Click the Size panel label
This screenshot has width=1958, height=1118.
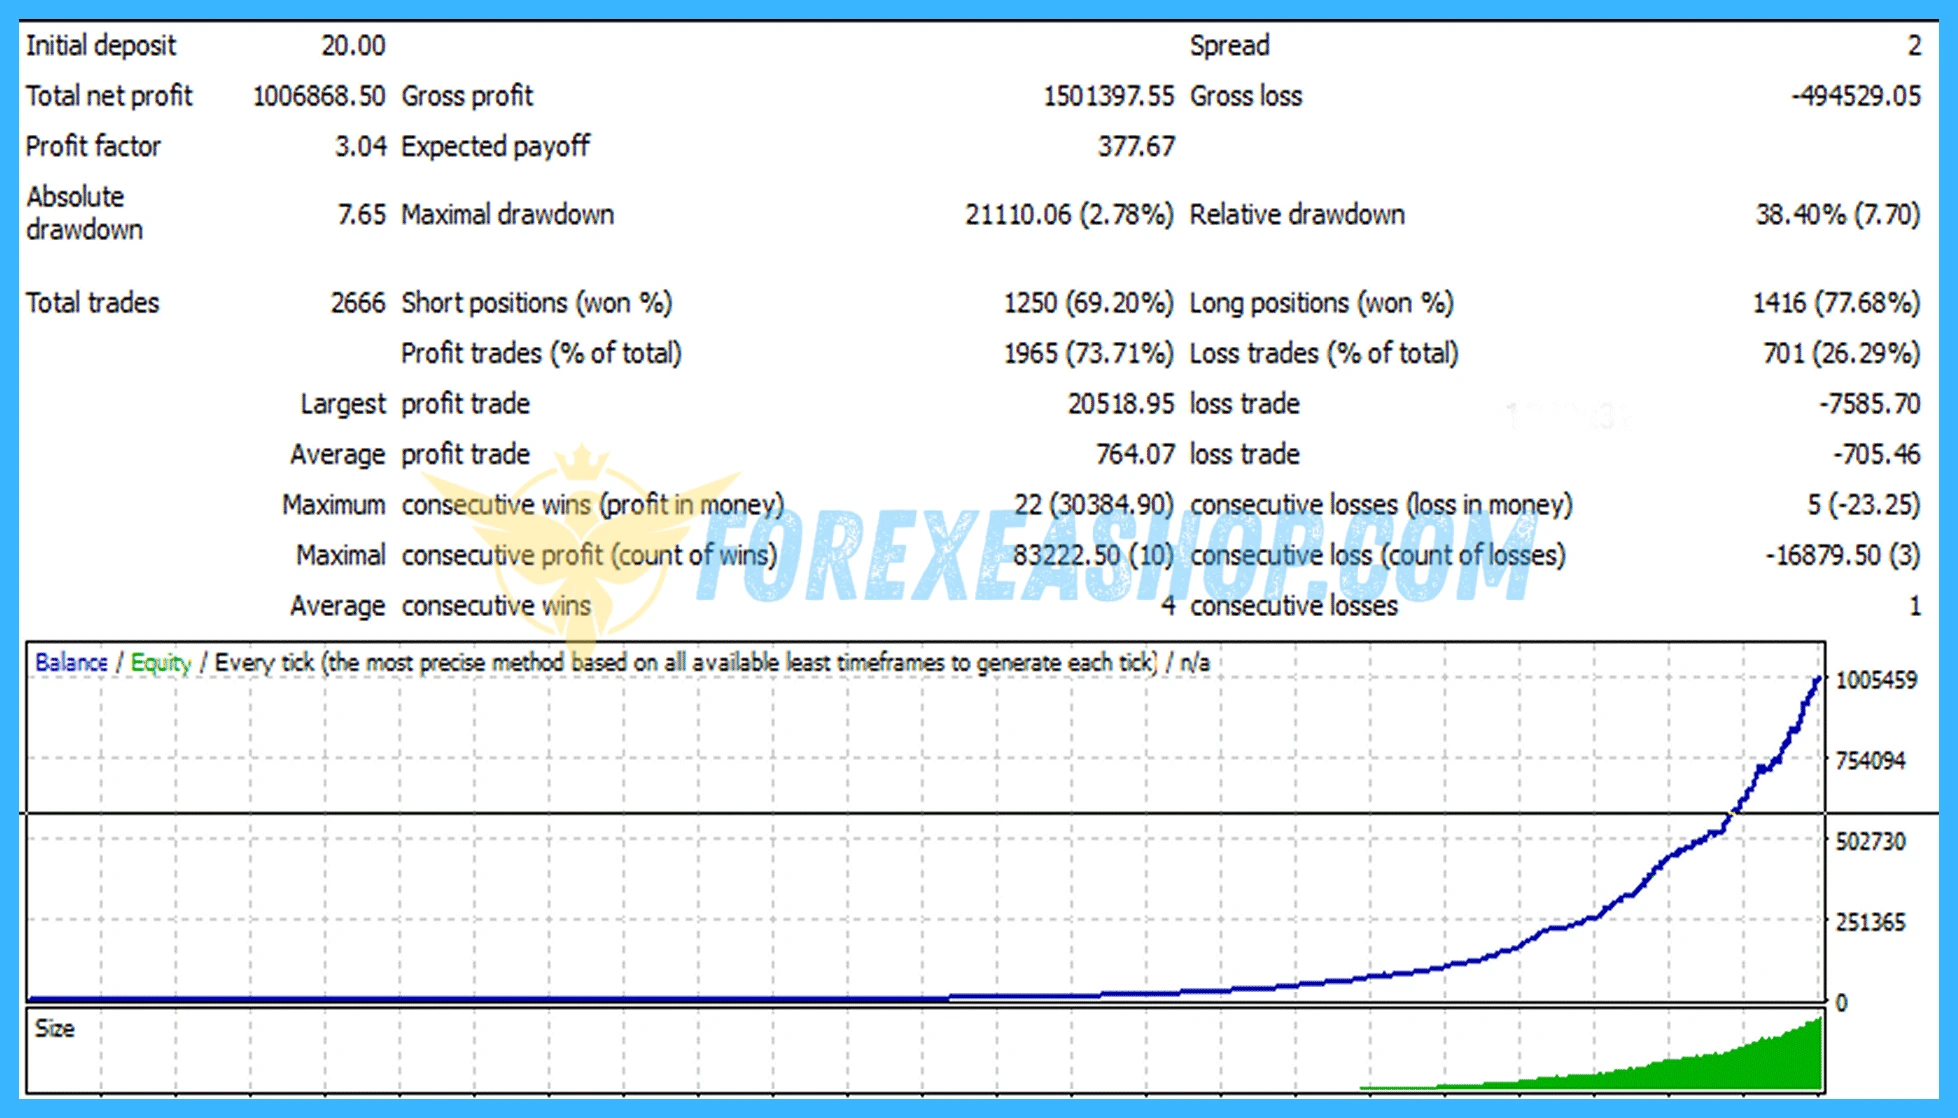[55, 1029]
